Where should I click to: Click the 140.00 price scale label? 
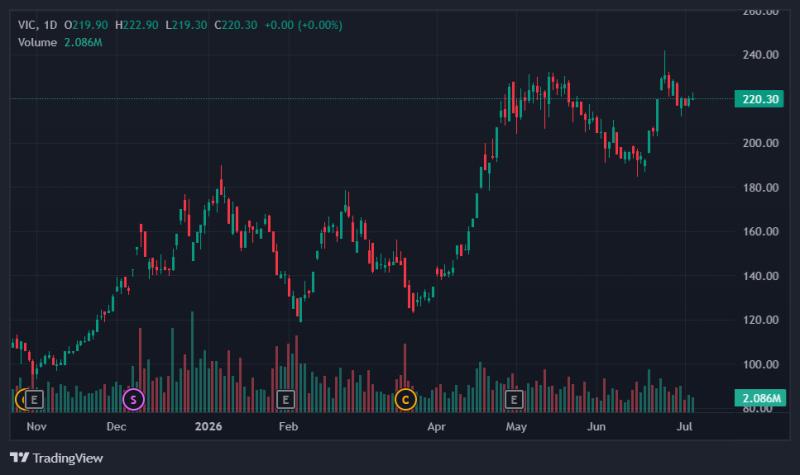760,276
